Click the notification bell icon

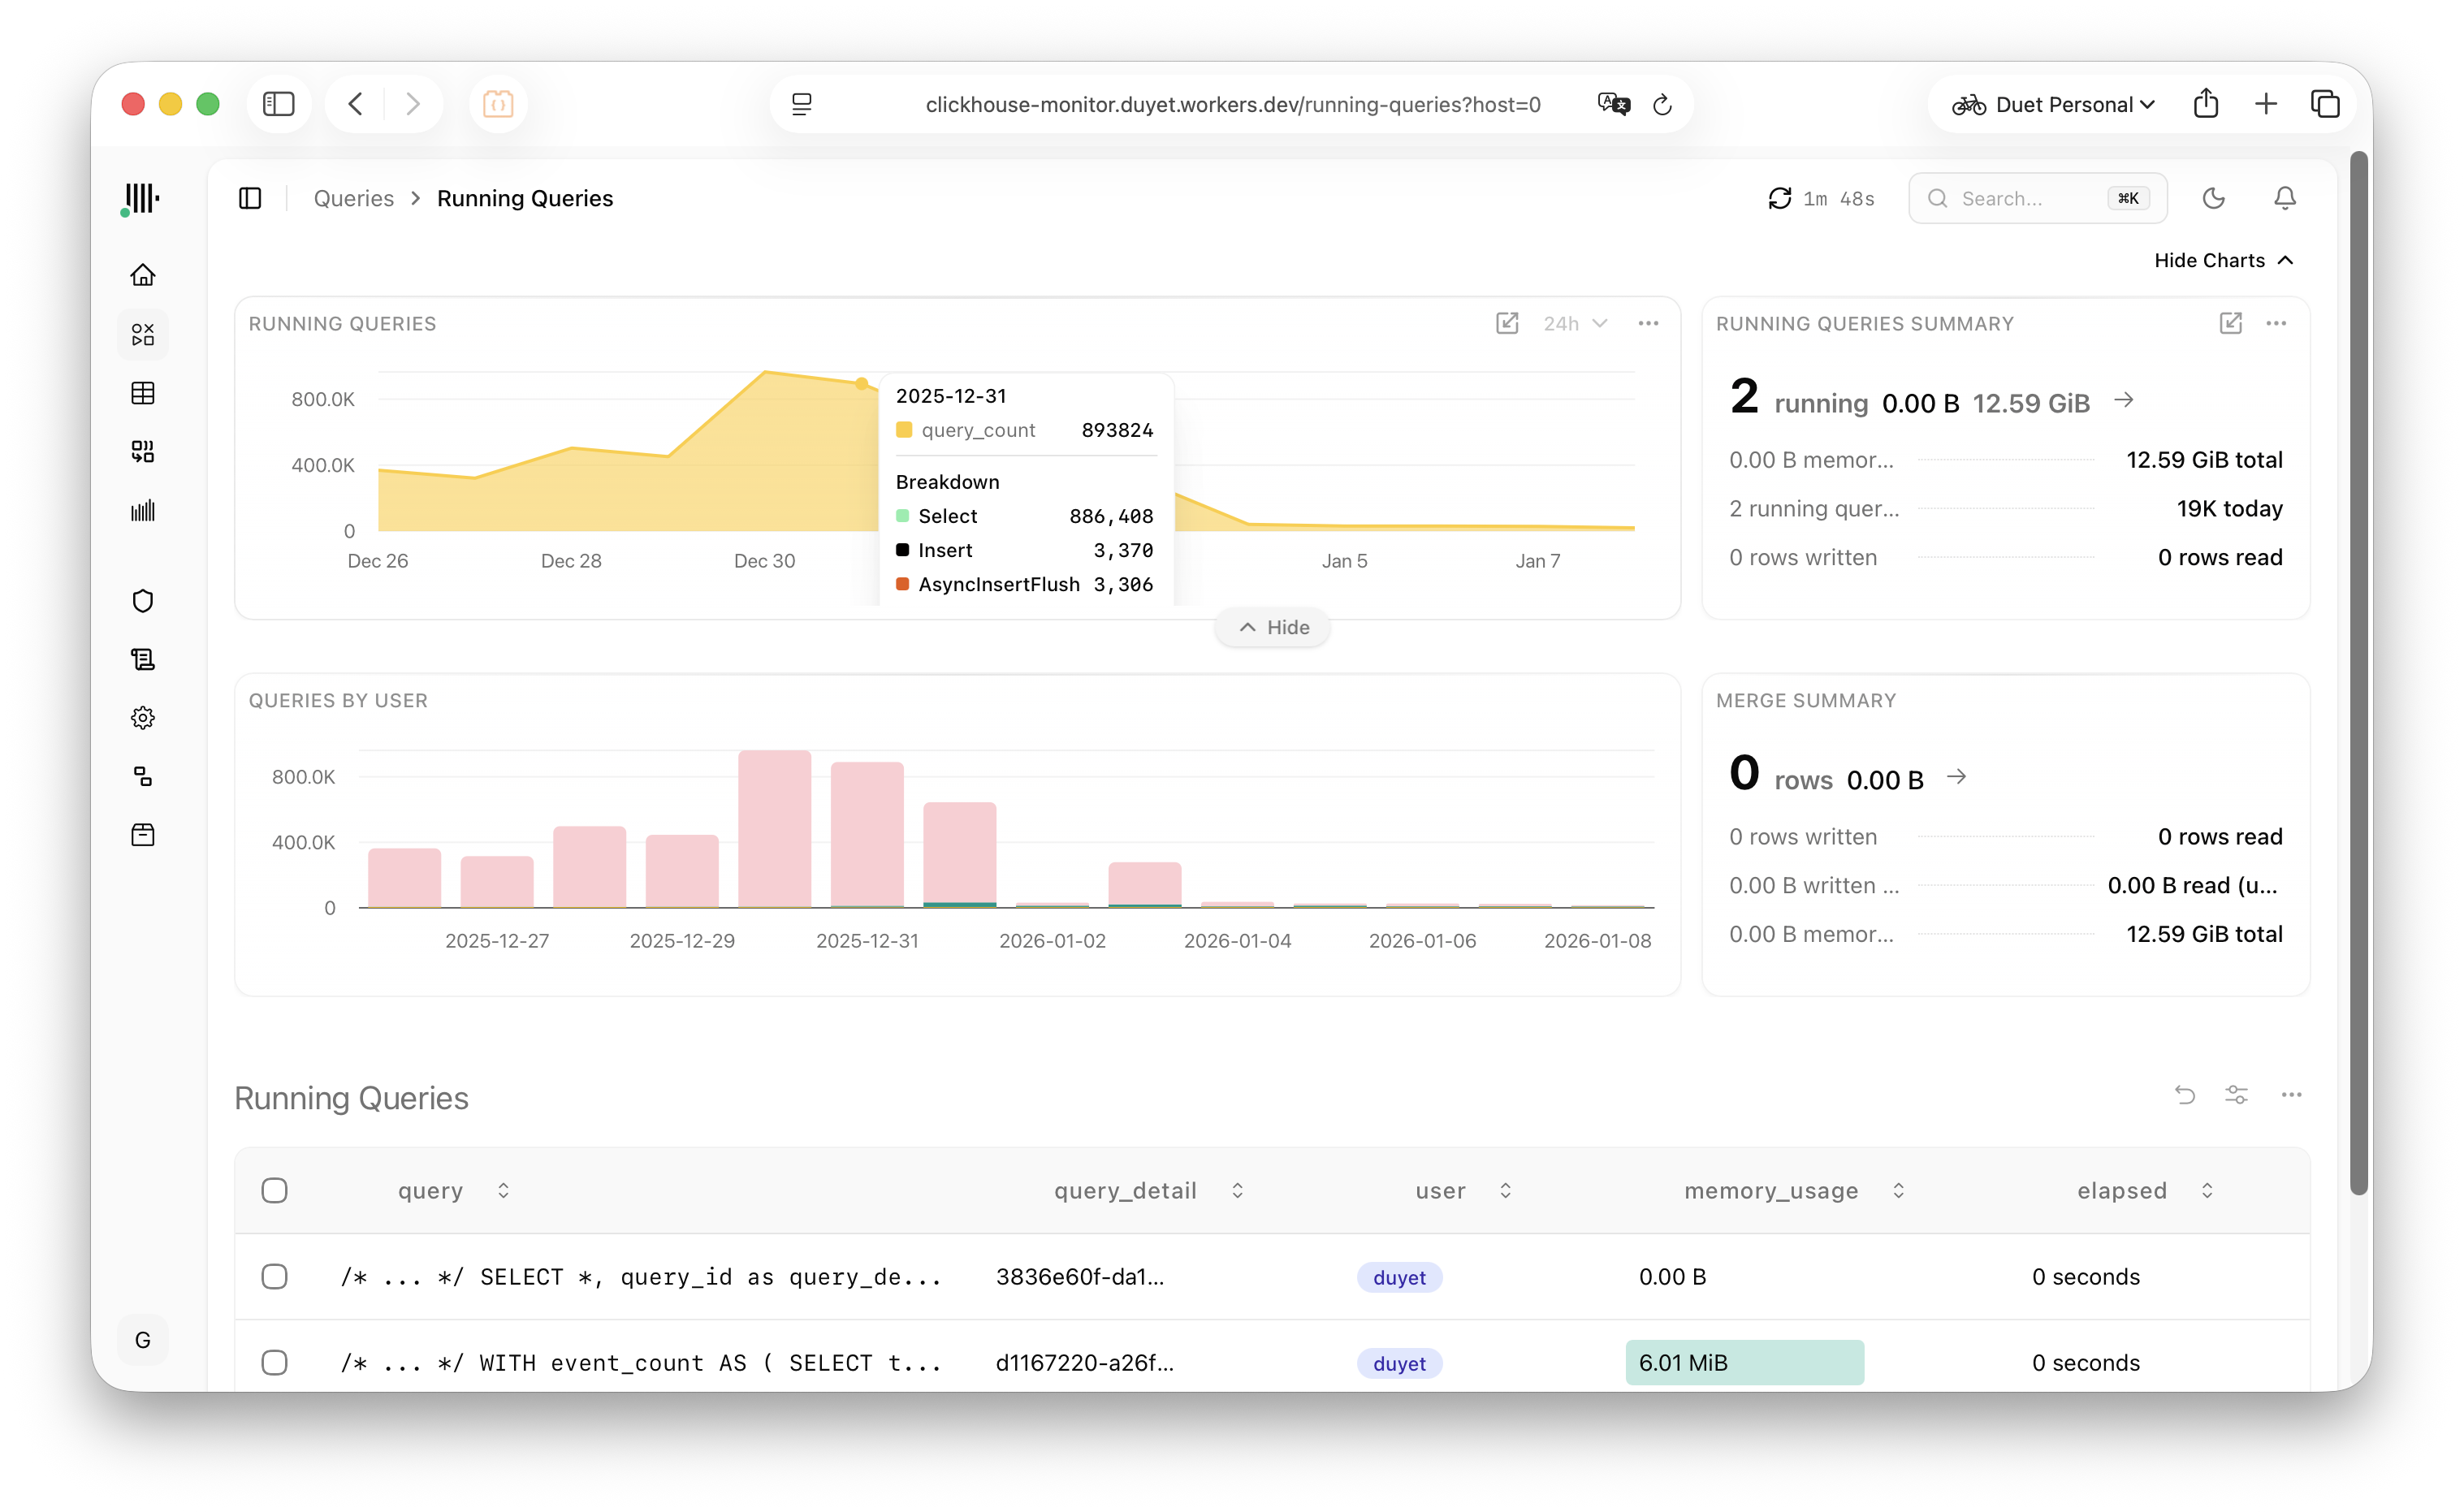click(2285, 198)
